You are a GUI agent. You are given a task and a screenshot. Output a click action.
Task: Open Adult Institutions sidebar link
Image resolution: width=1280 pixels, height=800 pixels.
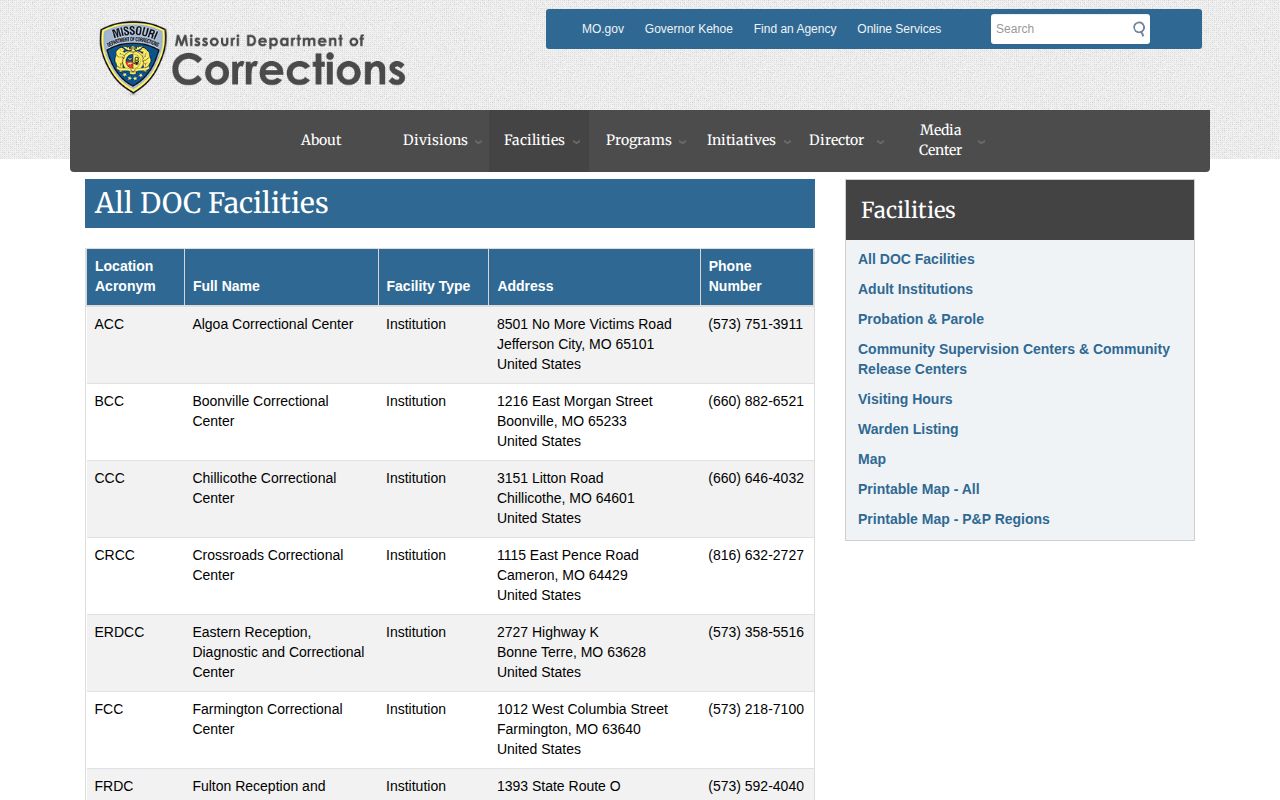pyautogui.click(x=915, y=289)
